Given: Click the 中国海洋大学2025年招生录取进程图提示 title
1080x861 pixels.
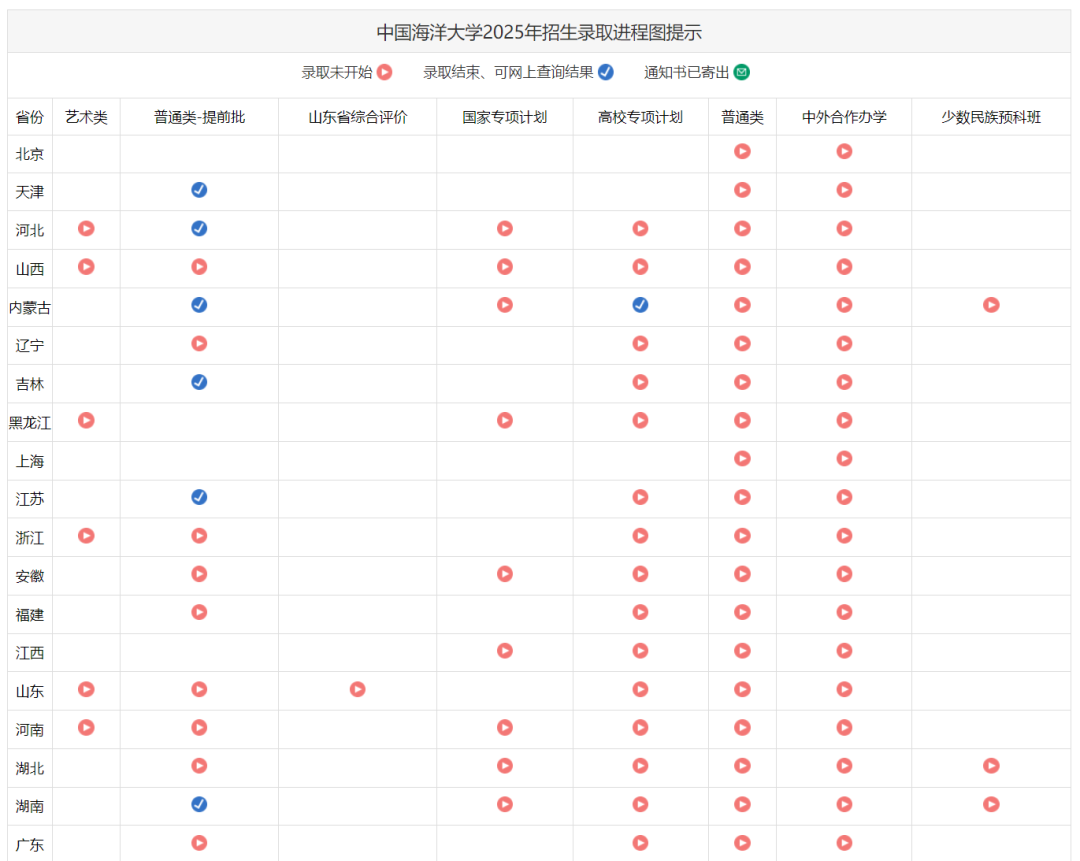Looking at the screenshot, I should tap(539, 32).
